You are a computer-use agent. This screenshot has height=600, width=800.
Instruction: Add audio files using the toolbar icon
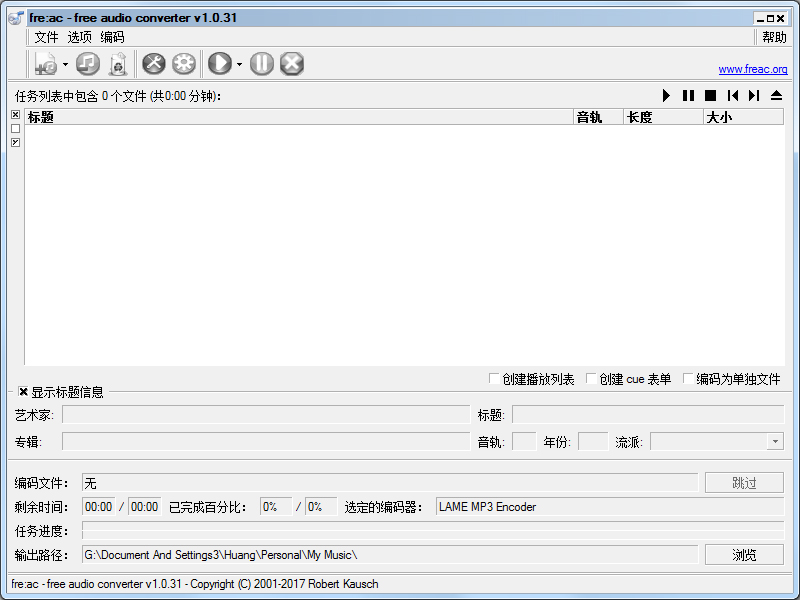46,63
